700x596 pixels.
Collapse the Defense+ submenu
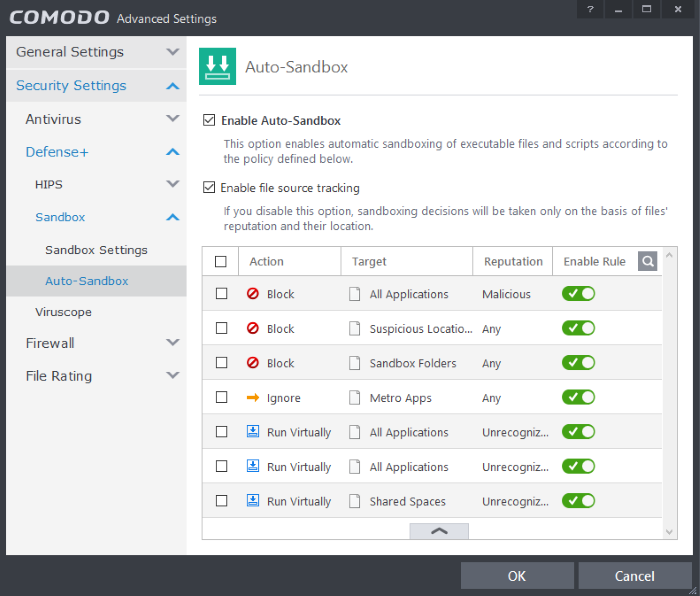point(96,152)
